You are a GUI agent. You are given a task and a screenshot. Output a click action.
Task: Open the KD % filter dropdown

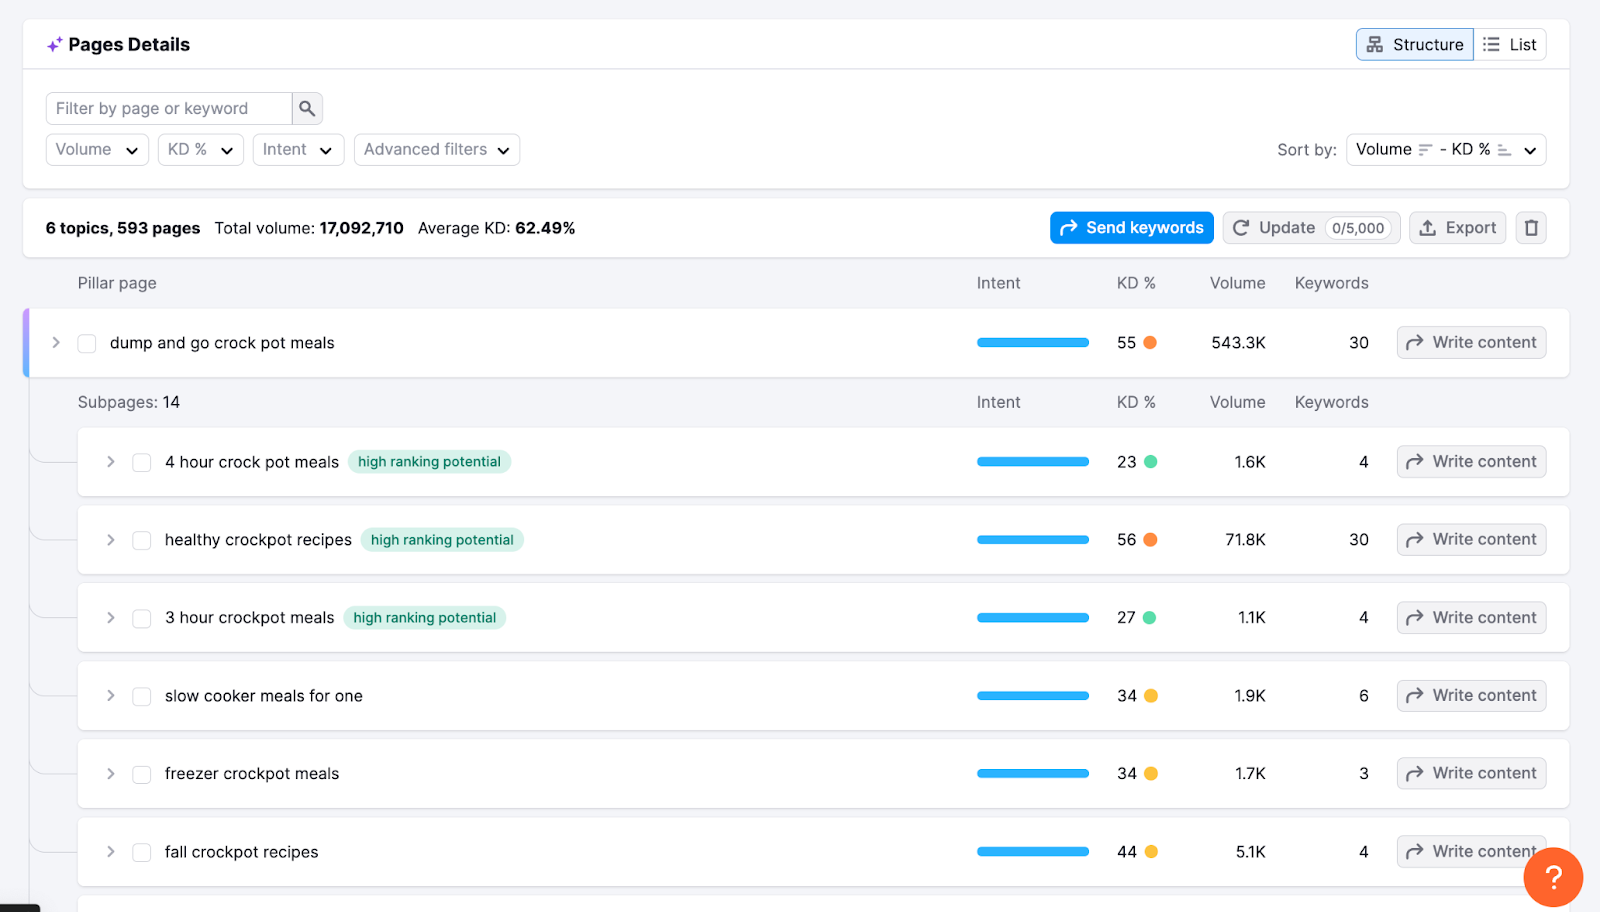201,150
